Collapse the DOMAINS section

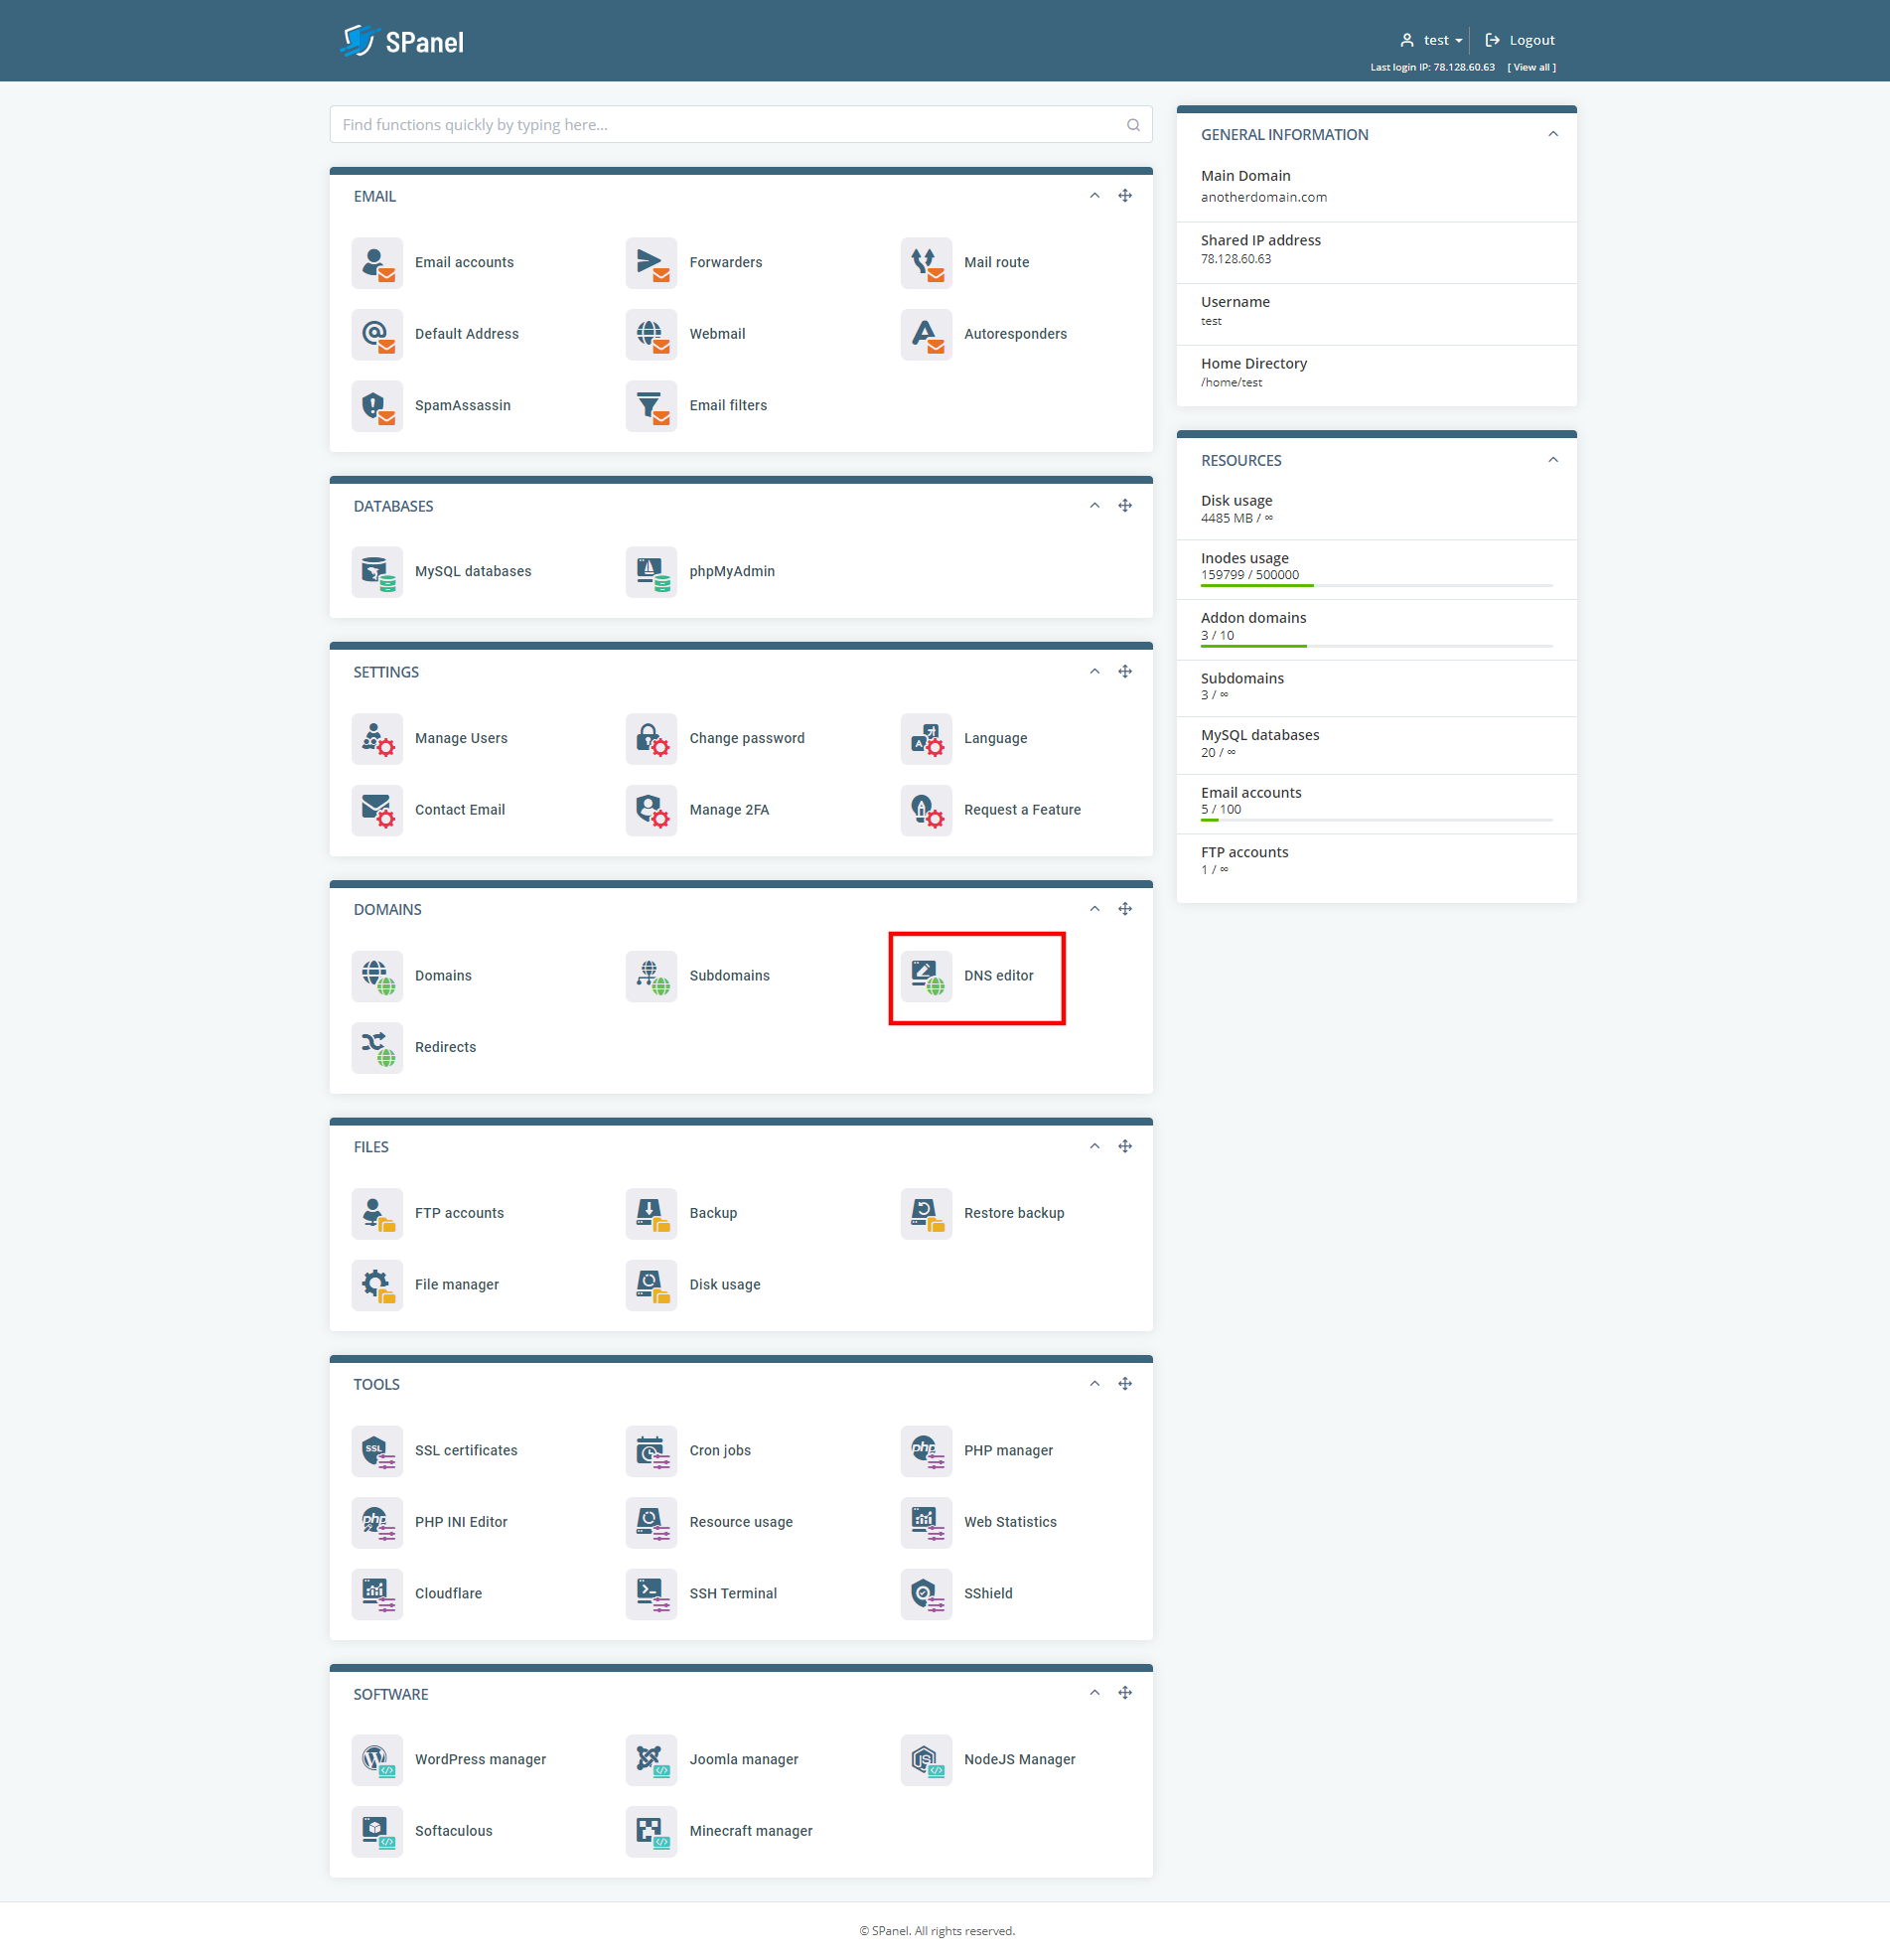pos(1094,908)
